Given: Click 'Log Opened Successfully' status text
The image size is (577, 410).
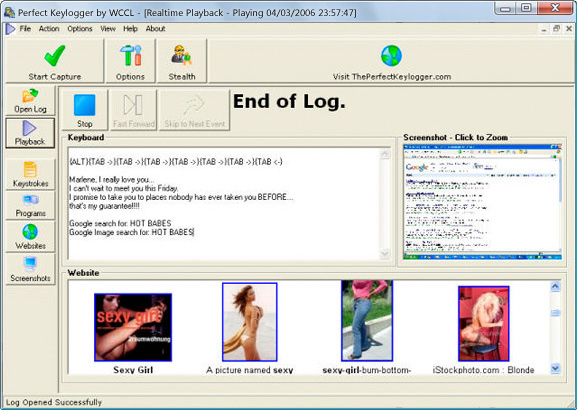Looking at the screenshot, I should tap(54, 402).
